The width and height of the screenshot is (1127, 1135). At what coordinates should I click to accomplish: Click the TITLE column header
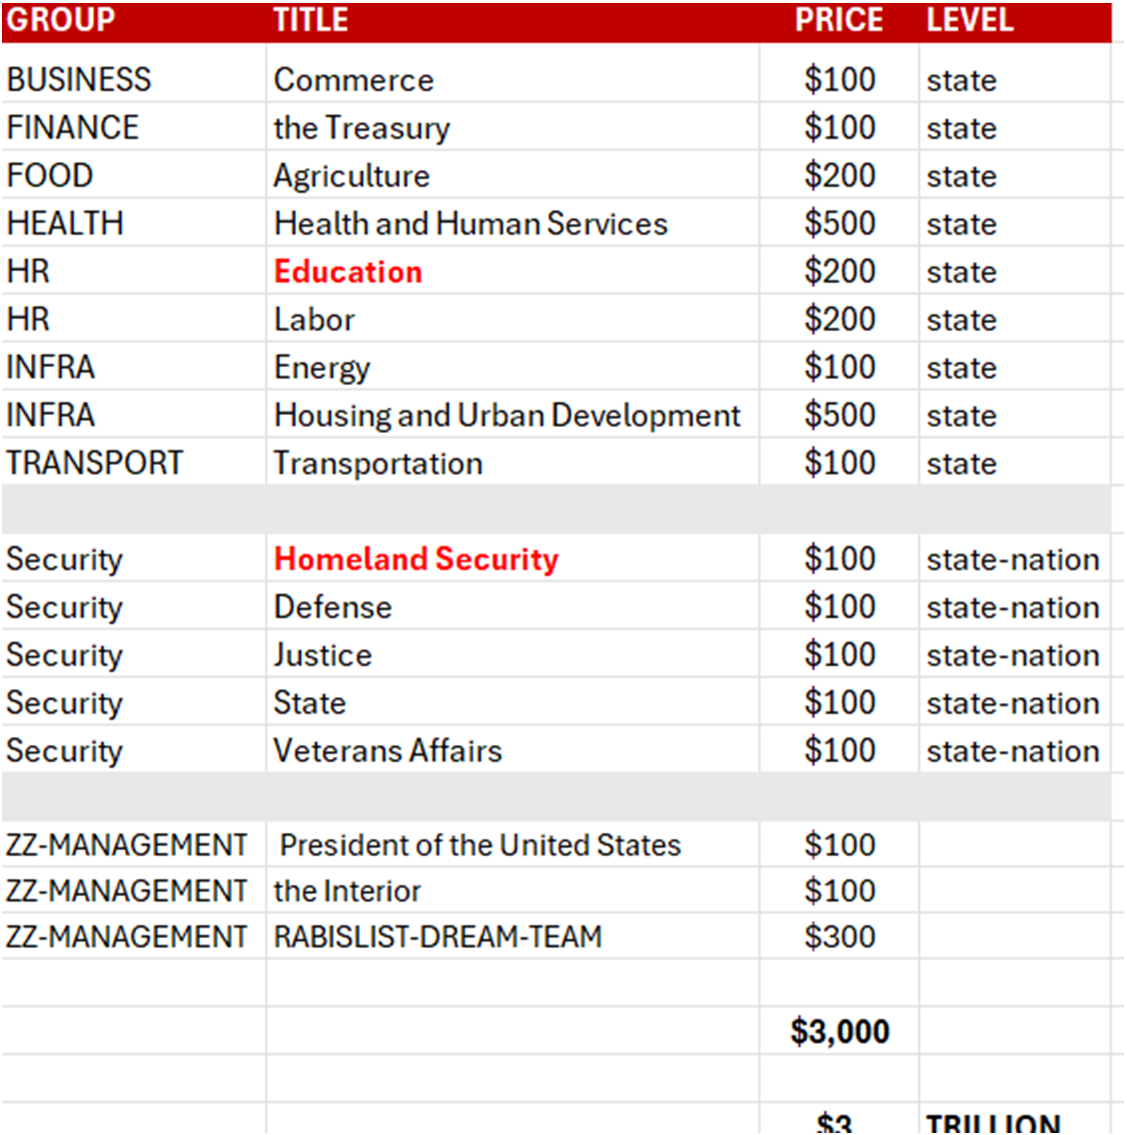coord(311,20)
